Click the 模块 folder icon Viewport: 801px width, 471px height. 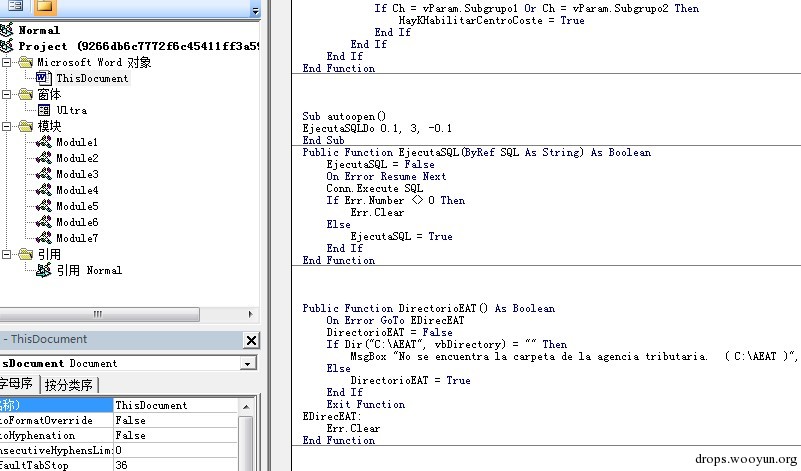click(26, 126)
